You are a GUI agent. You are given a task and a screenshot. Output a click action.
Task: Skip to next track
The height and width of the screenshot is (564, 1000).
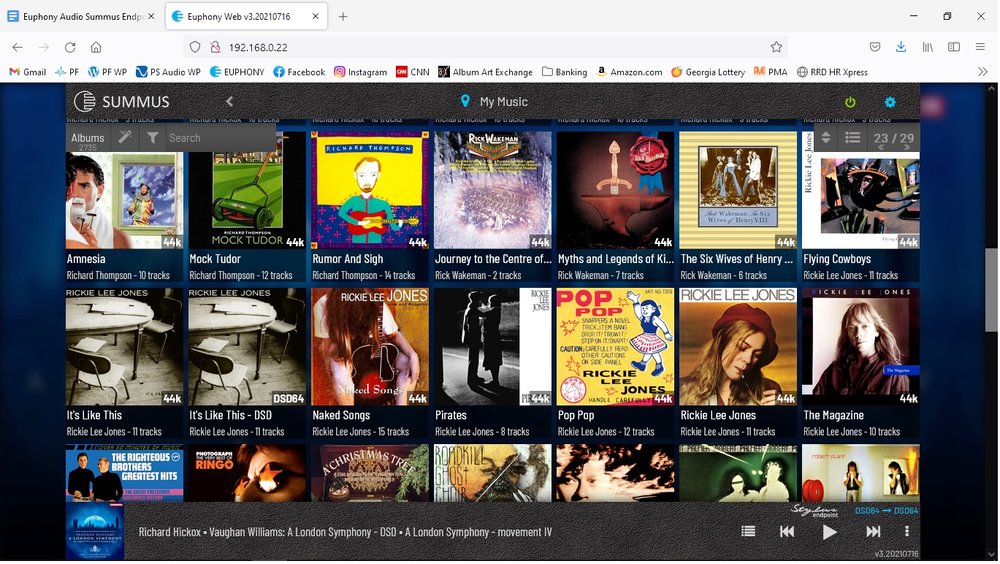tap(873, 531)
